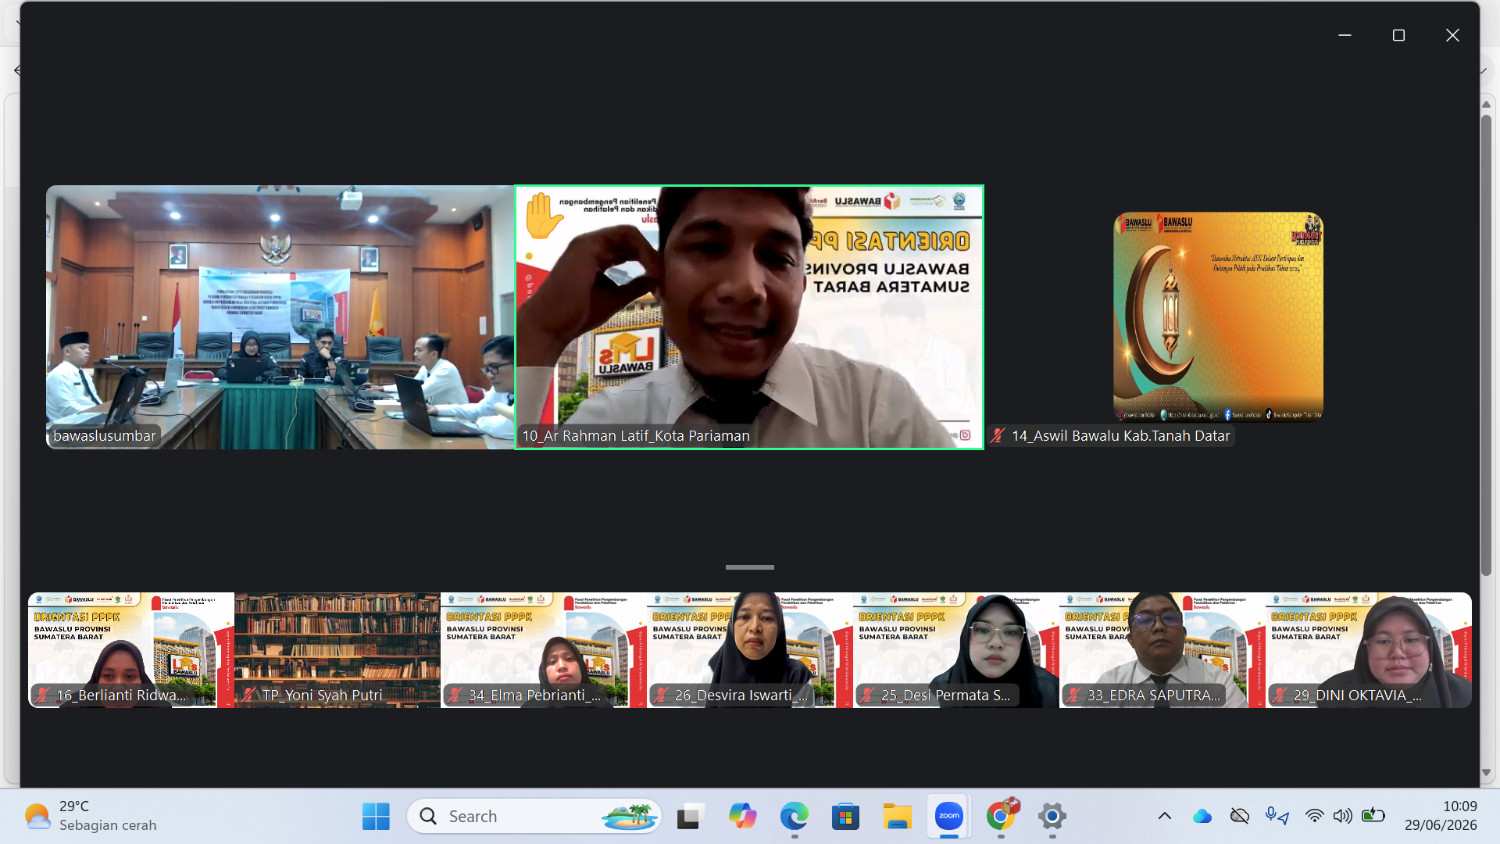
Task: Click the vertical scrollbar on right edge
Action: (1487, 345)
